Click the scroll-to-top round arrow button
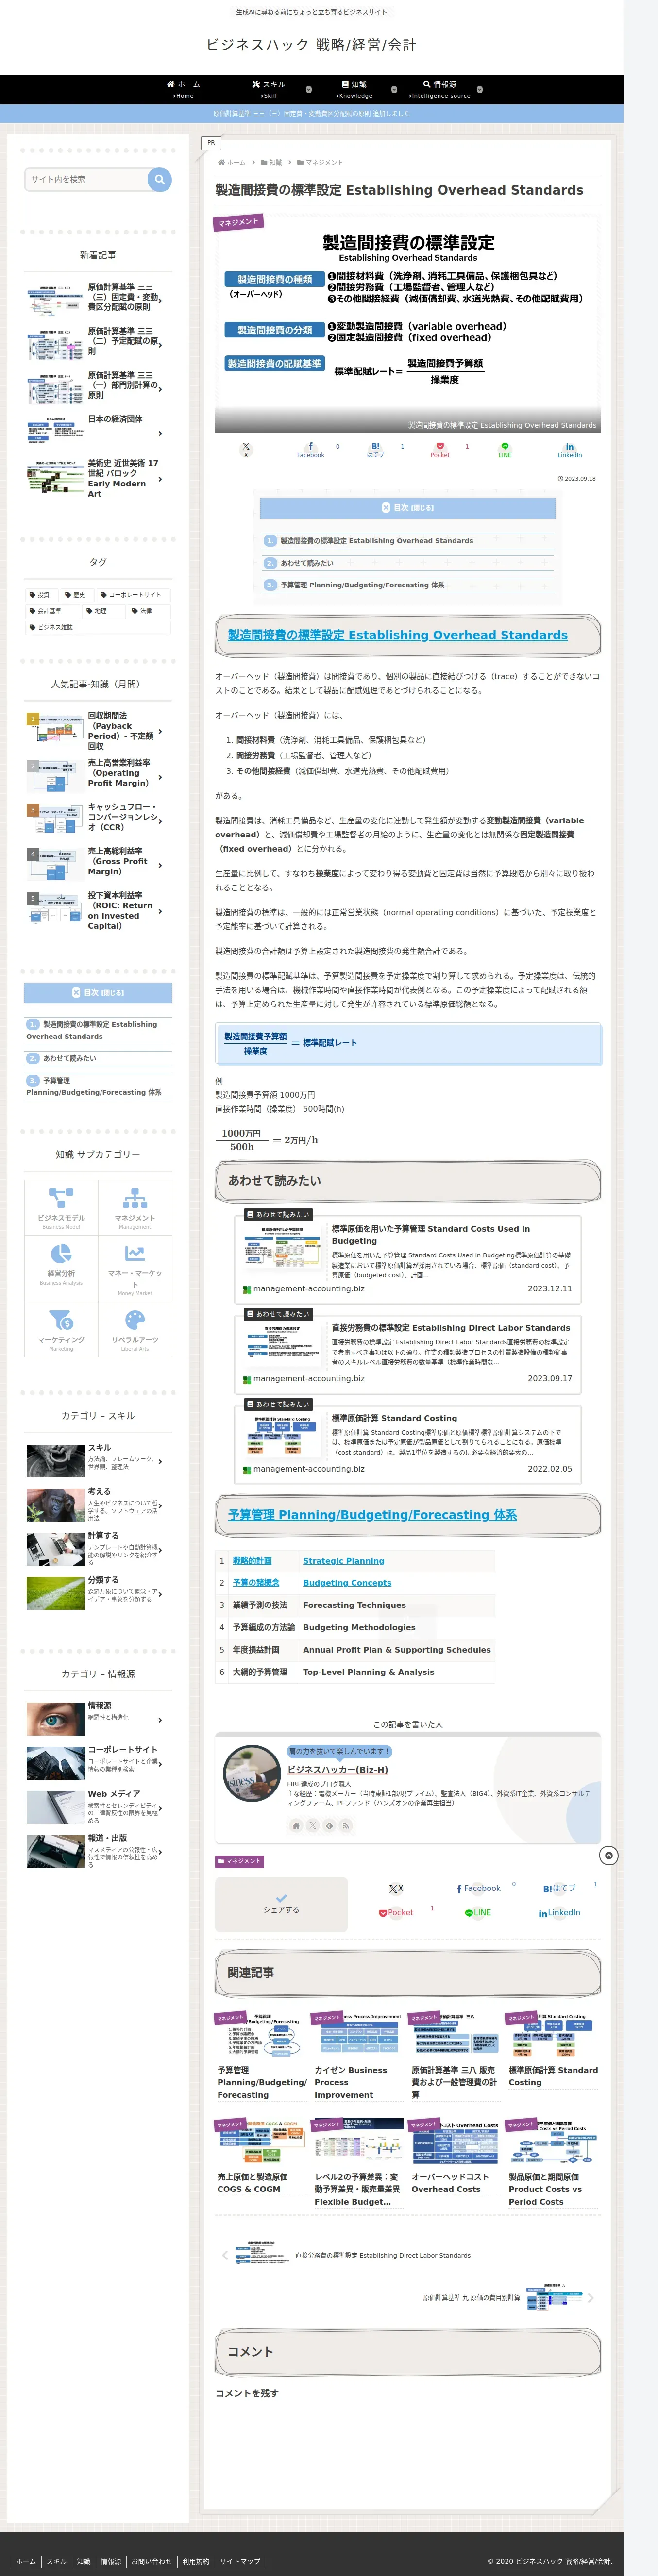This screenshot has width=658, height=2576. tap(608, 1856)
